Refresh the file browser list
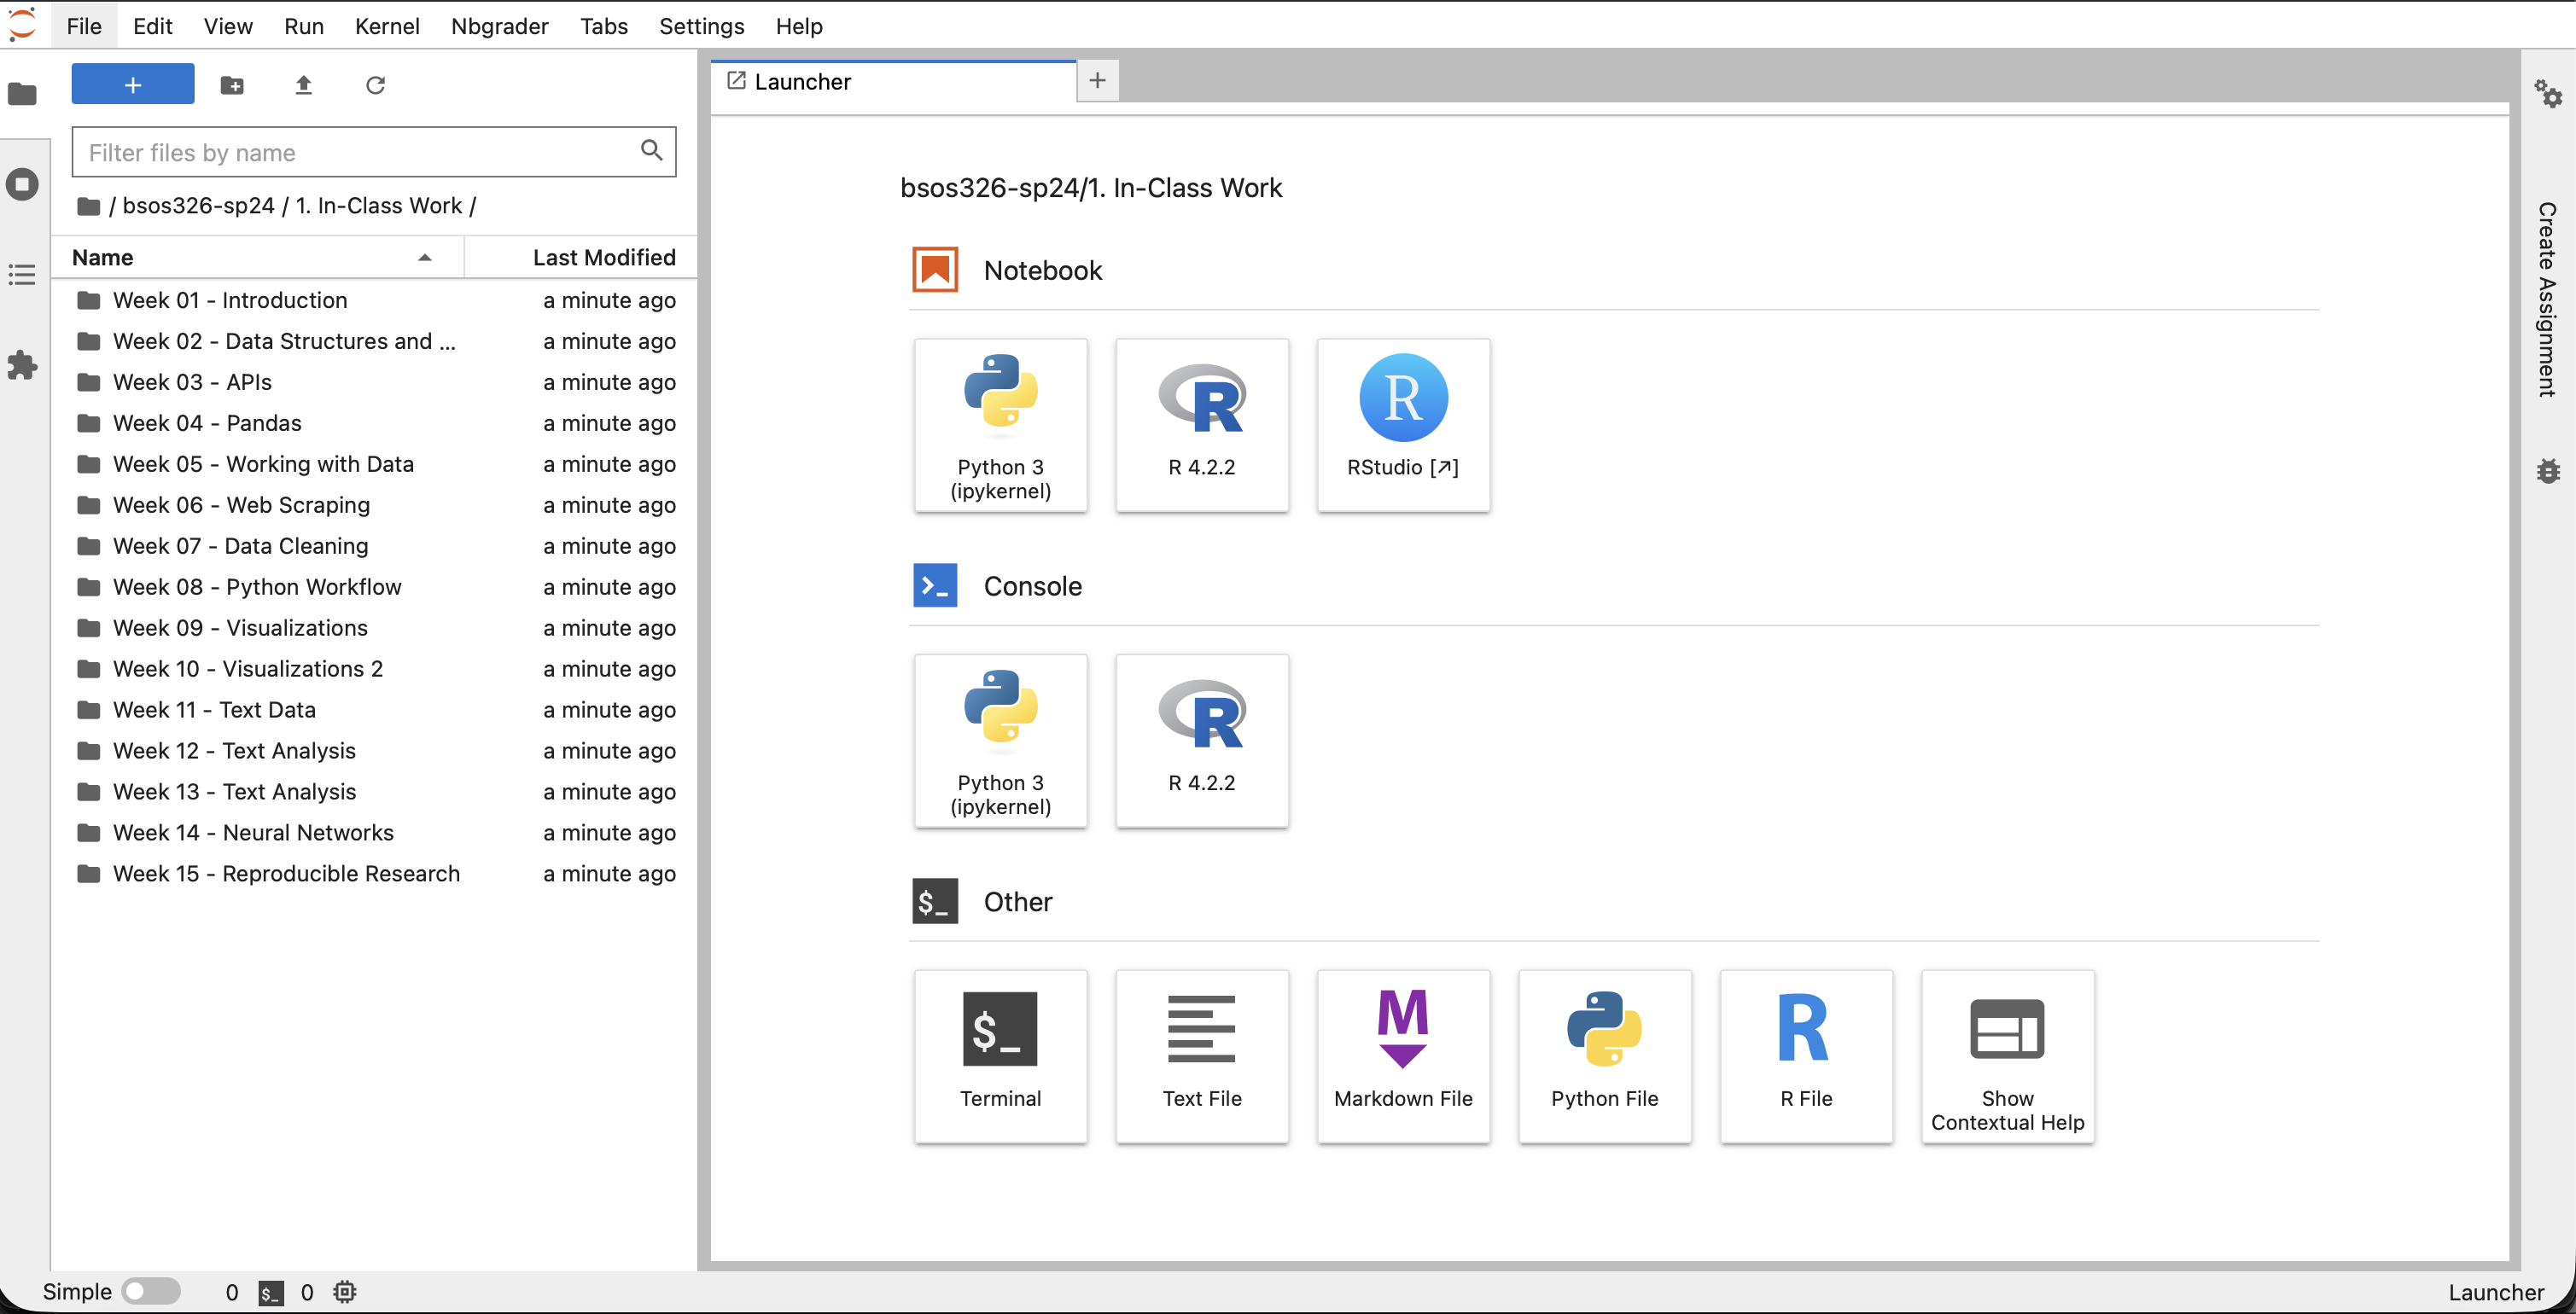2576x1314 pixels. point(375,85)
